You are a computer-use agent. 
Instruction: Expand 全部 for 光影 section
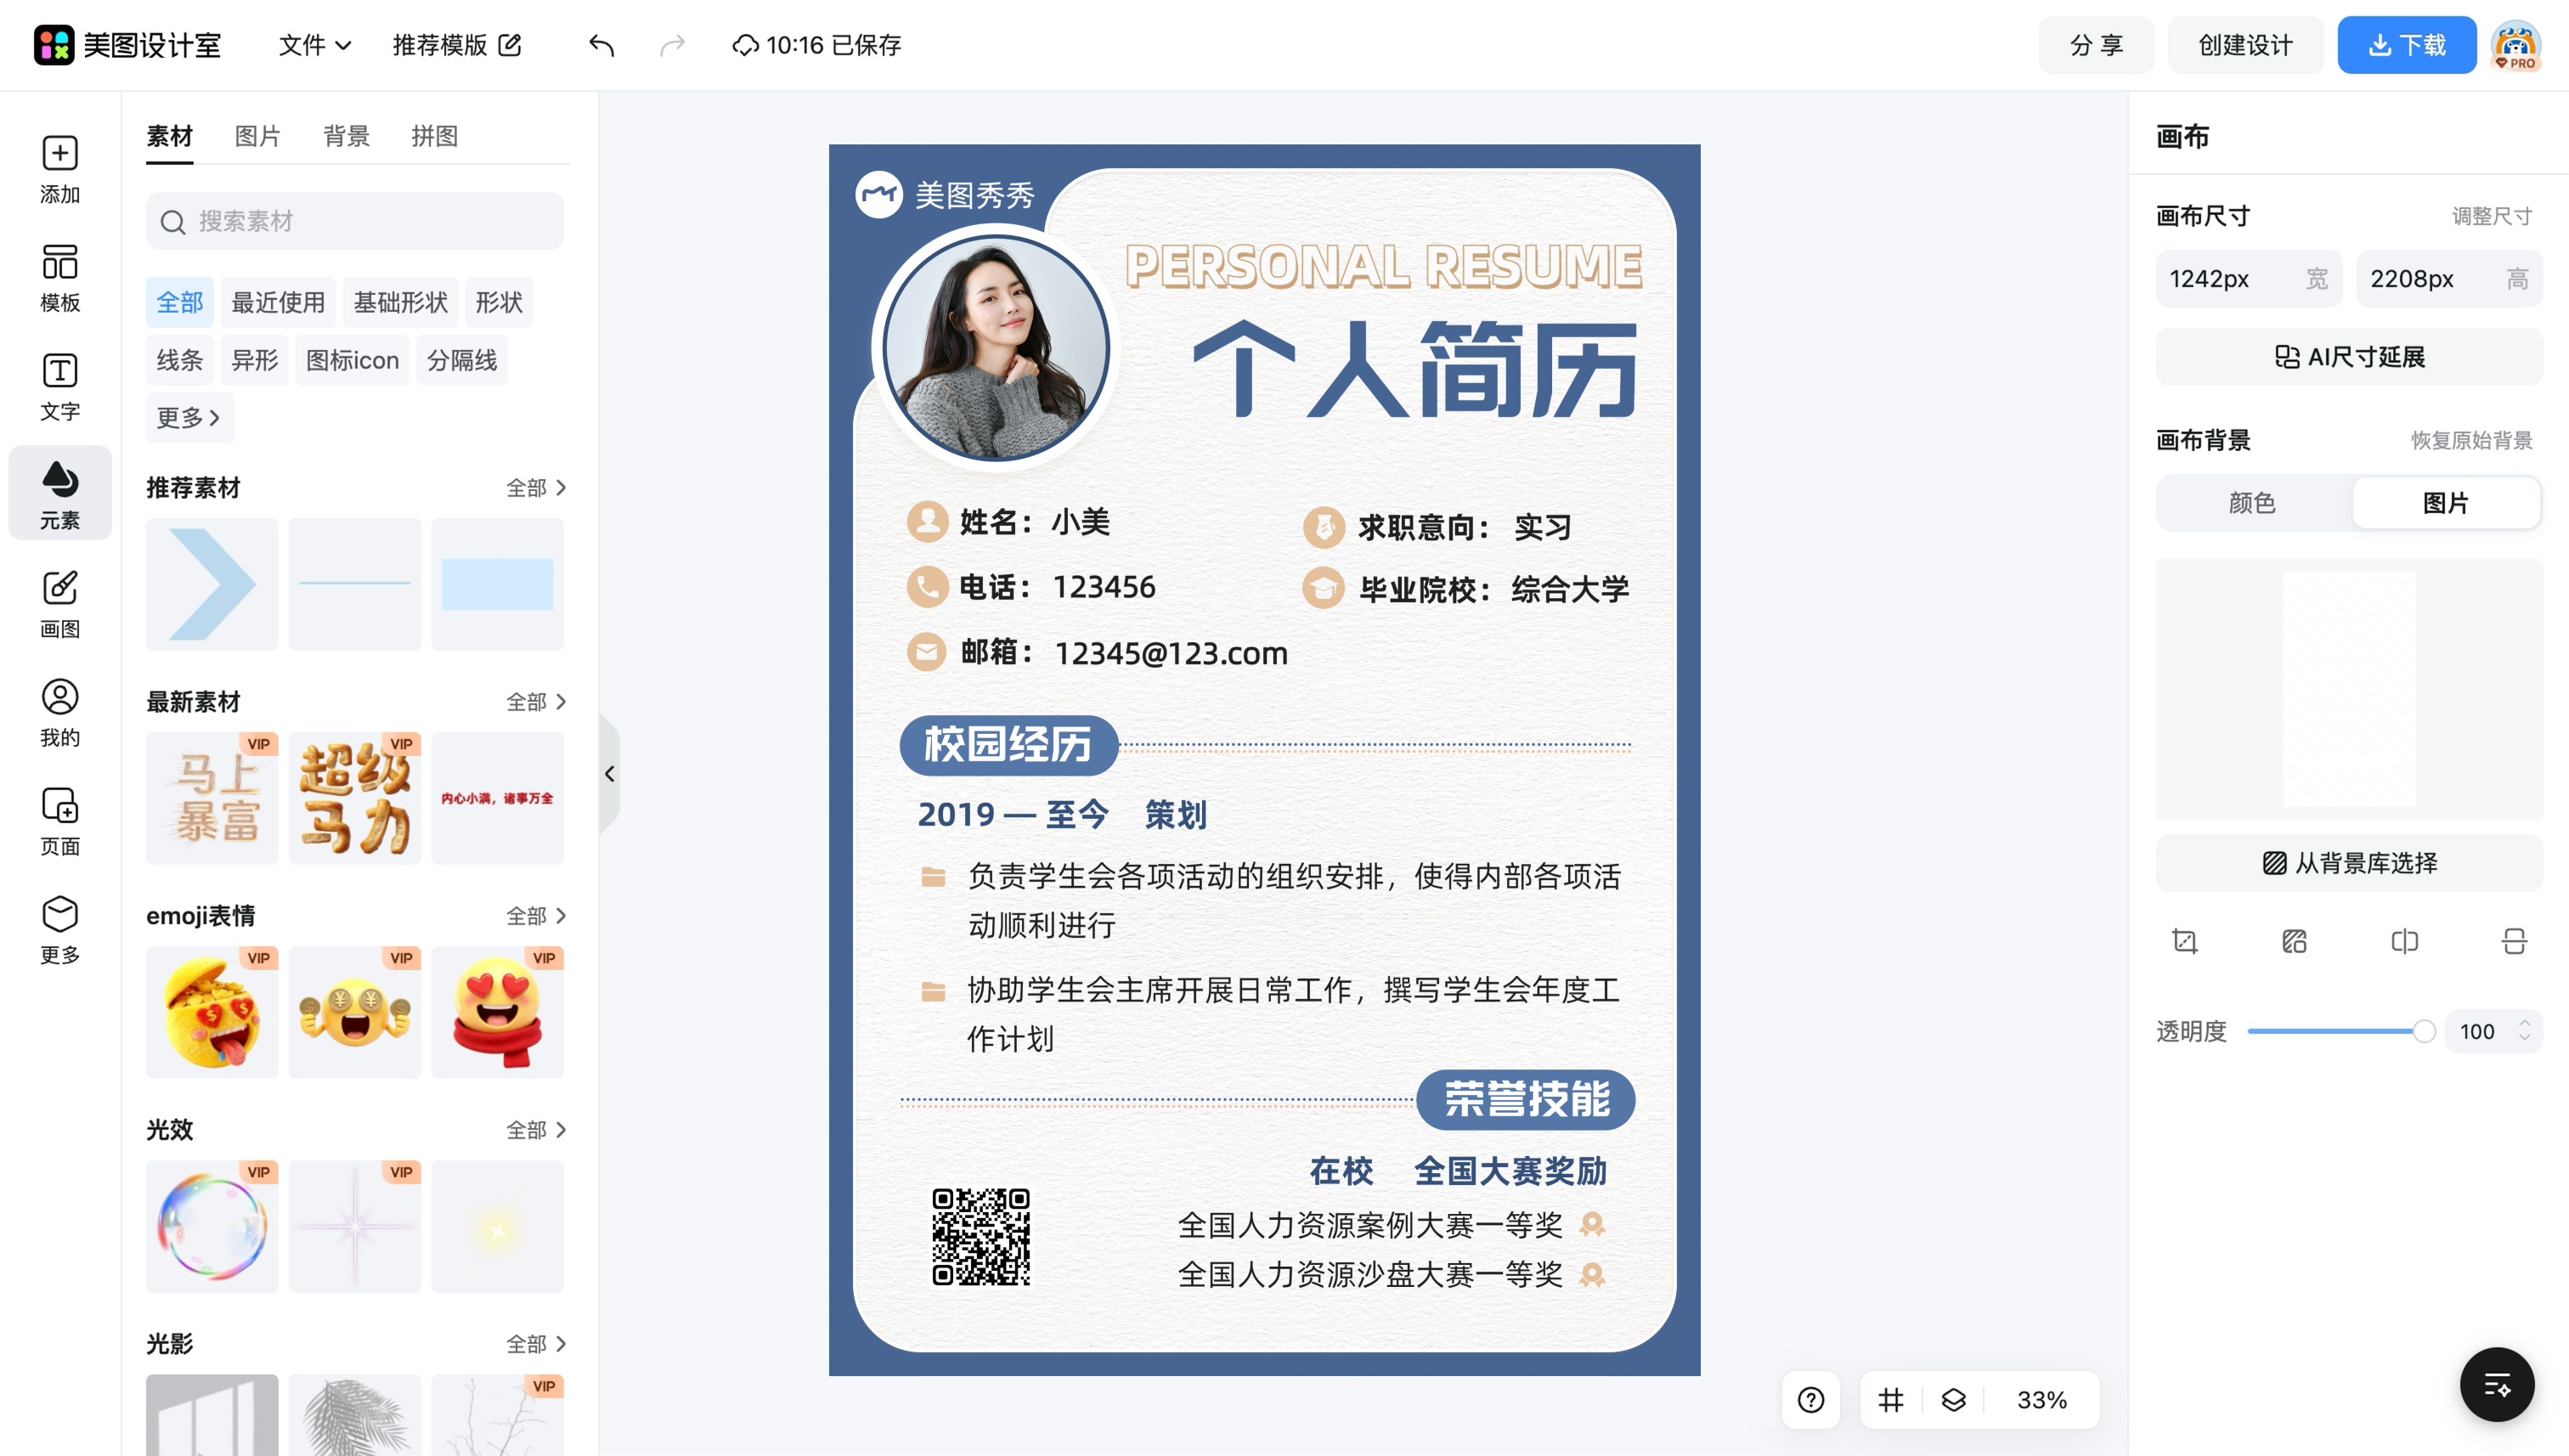tap(536, 1344)
